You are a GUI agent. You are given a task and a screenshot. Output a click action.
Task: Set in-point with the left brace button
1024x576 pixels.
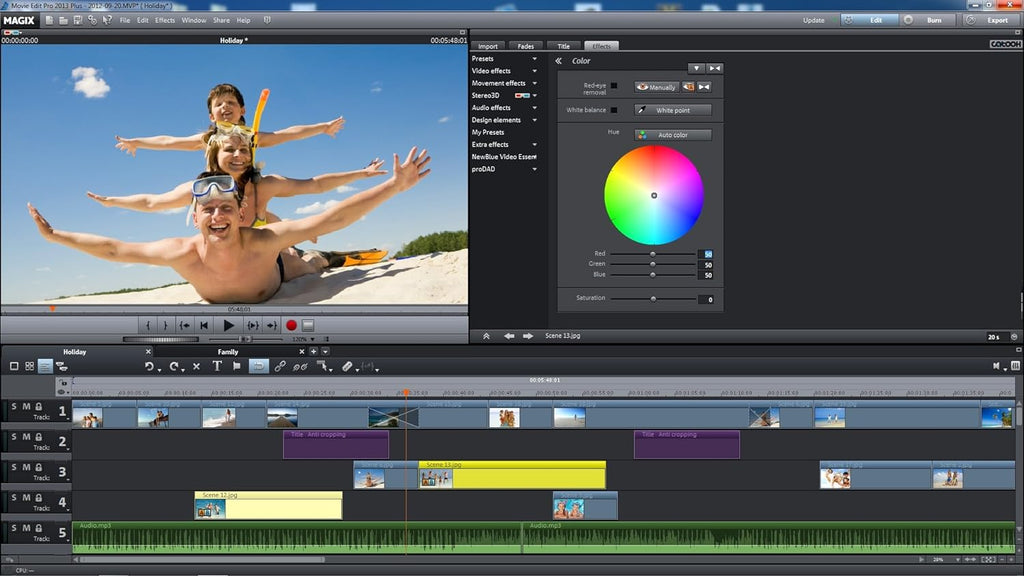click(x=148, y=325)
